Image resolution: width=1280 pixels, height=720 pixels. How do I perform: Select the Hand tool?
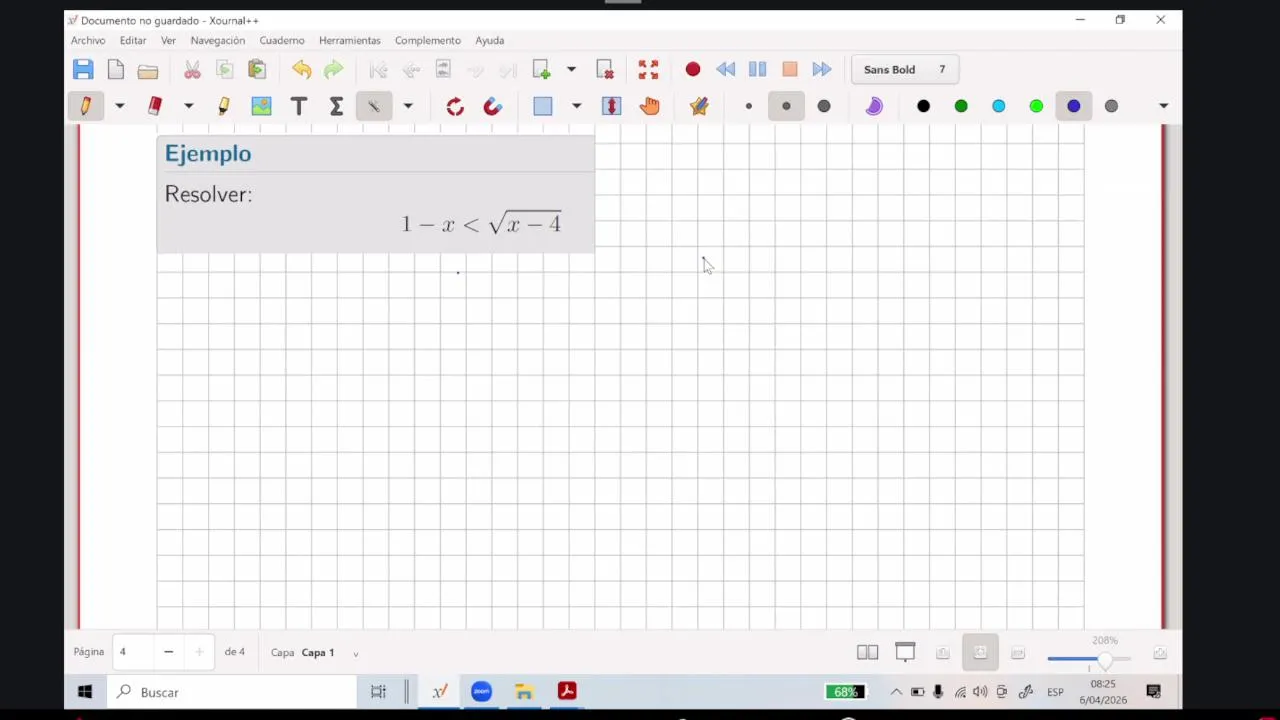[x=650, y=106]
